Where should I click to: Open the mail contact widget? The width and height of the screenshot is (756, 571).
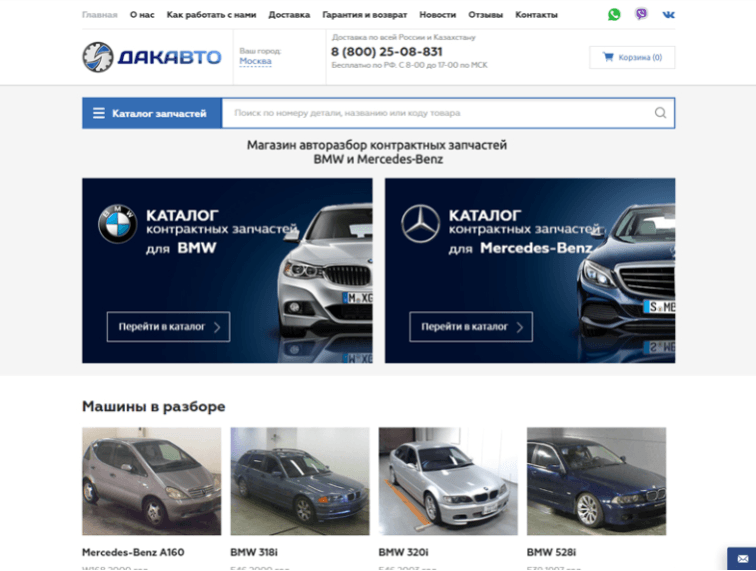coord(742,558)
